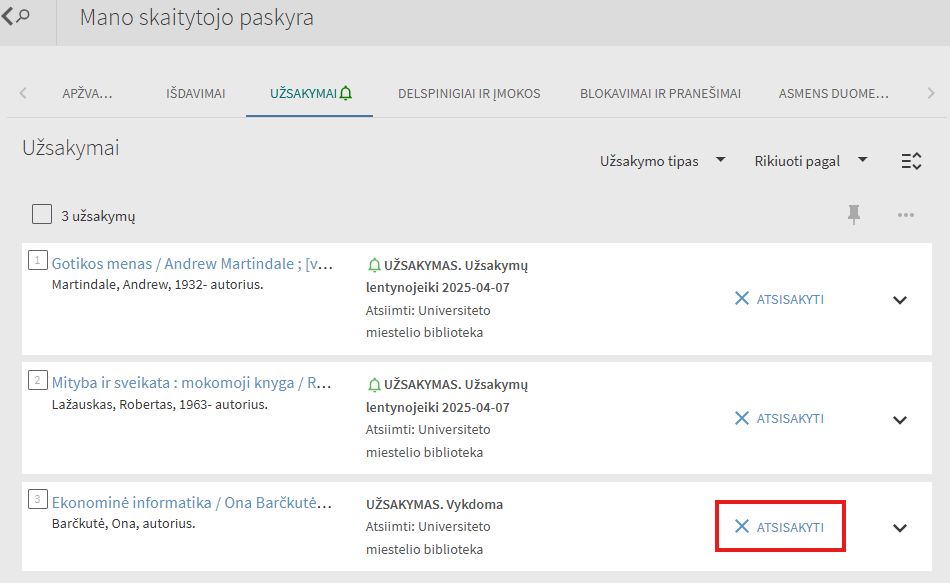Open the Rikiuoti pagal dropdown
The image size is (950, 583).
(811, 161)
